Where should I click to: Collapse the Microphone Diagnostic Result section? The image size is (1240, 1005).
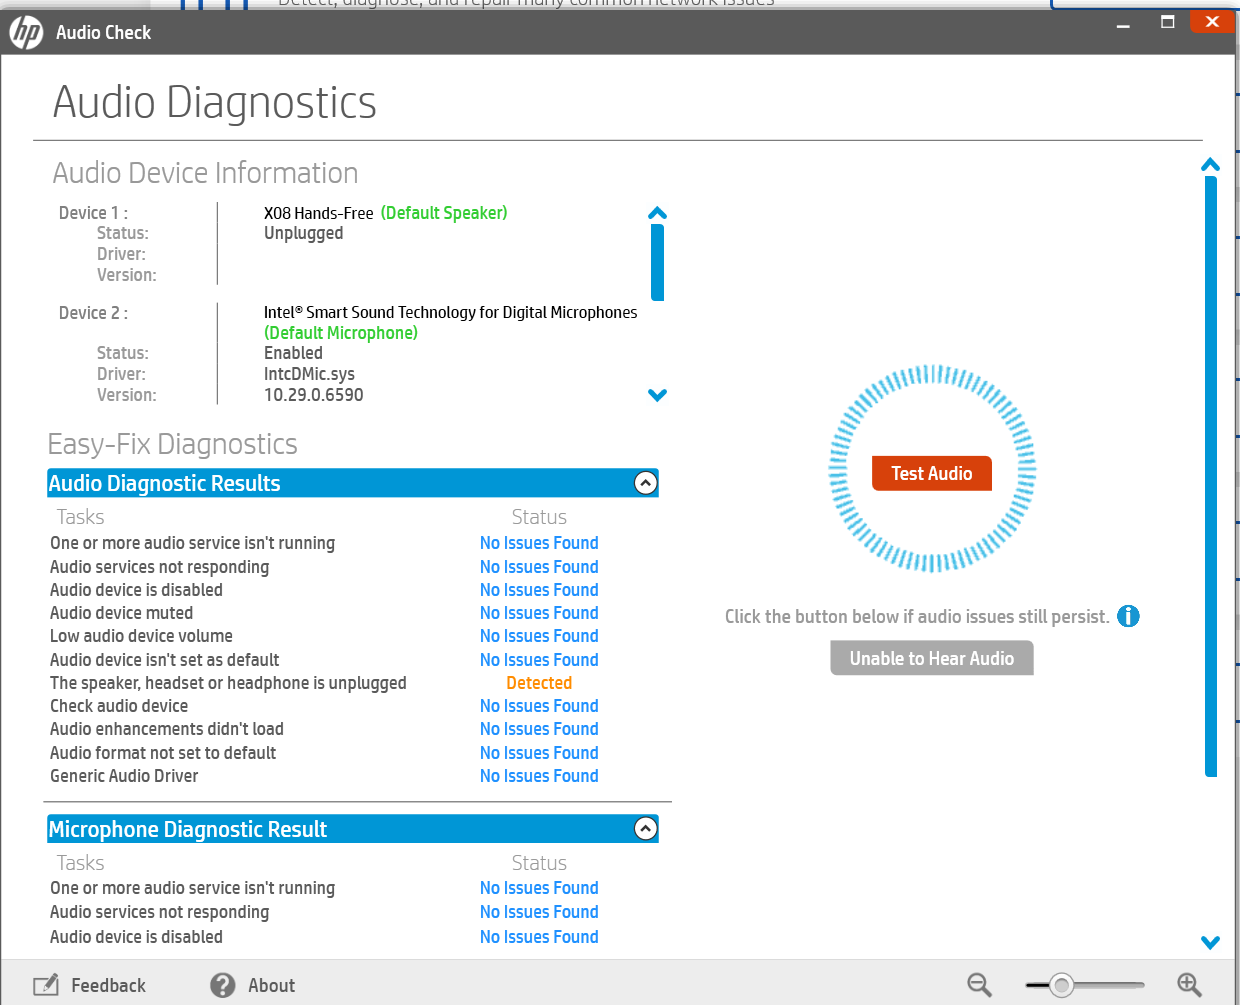646,828
